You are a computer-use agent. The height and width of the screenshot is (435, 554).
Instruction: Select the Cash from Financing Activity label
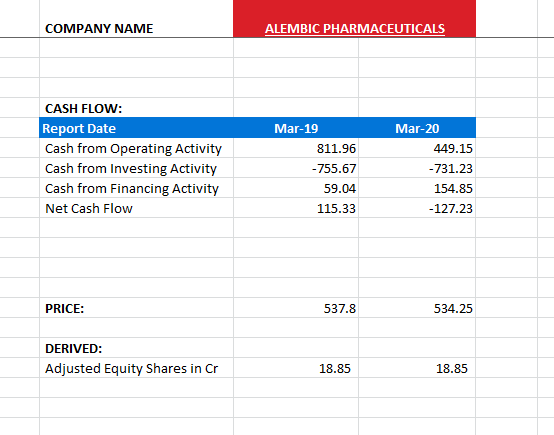pos(136,188)
